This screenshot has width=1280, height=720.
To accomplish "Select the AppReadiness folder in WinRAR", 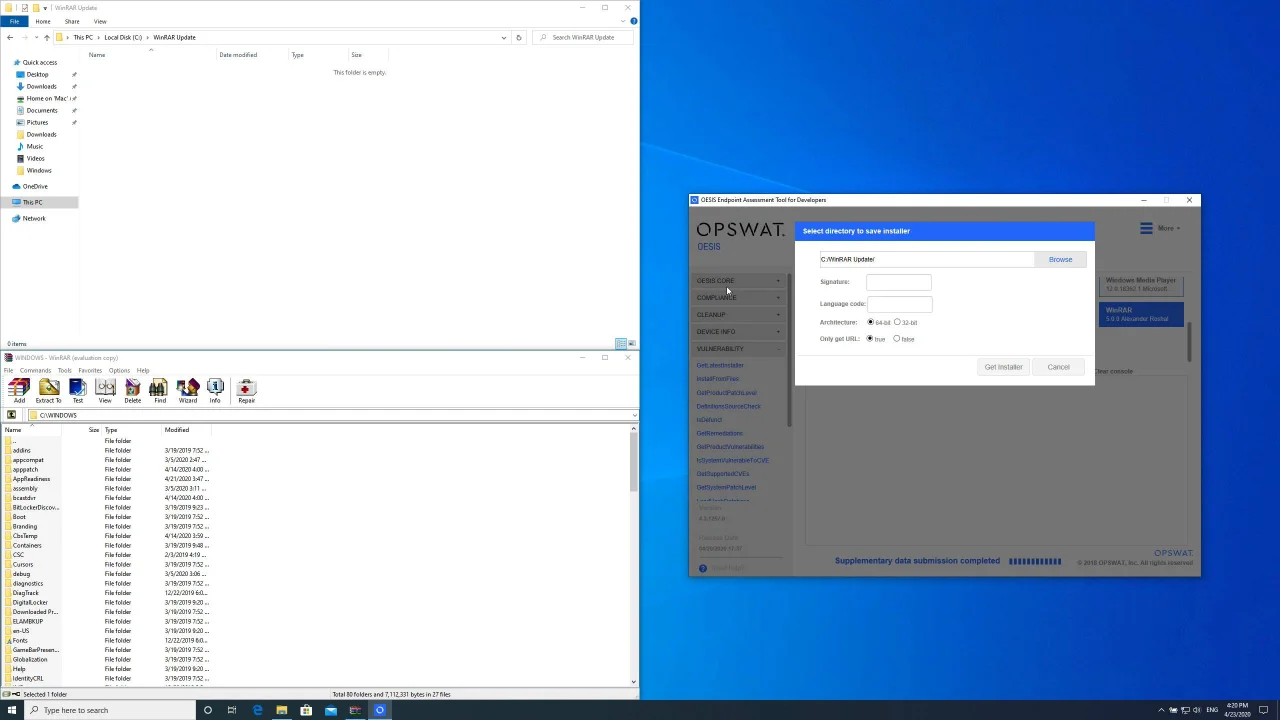I will (31, 479).
